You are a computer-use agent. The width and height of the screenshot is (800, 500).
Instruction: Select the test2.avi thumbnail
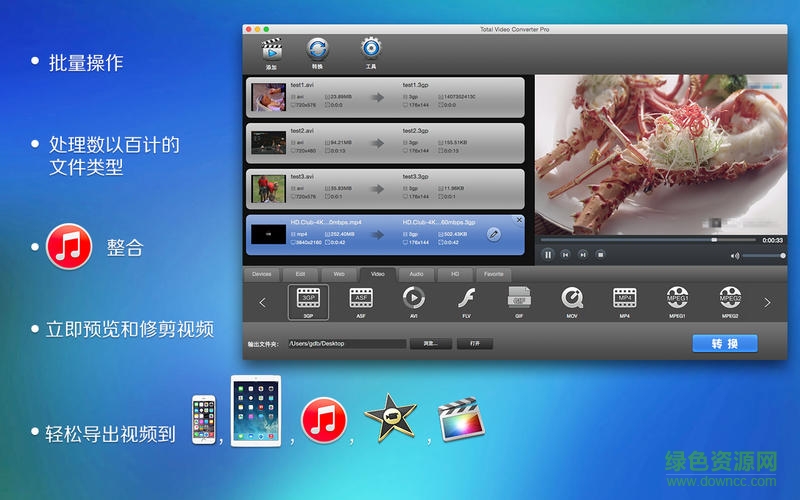(268, 143)
